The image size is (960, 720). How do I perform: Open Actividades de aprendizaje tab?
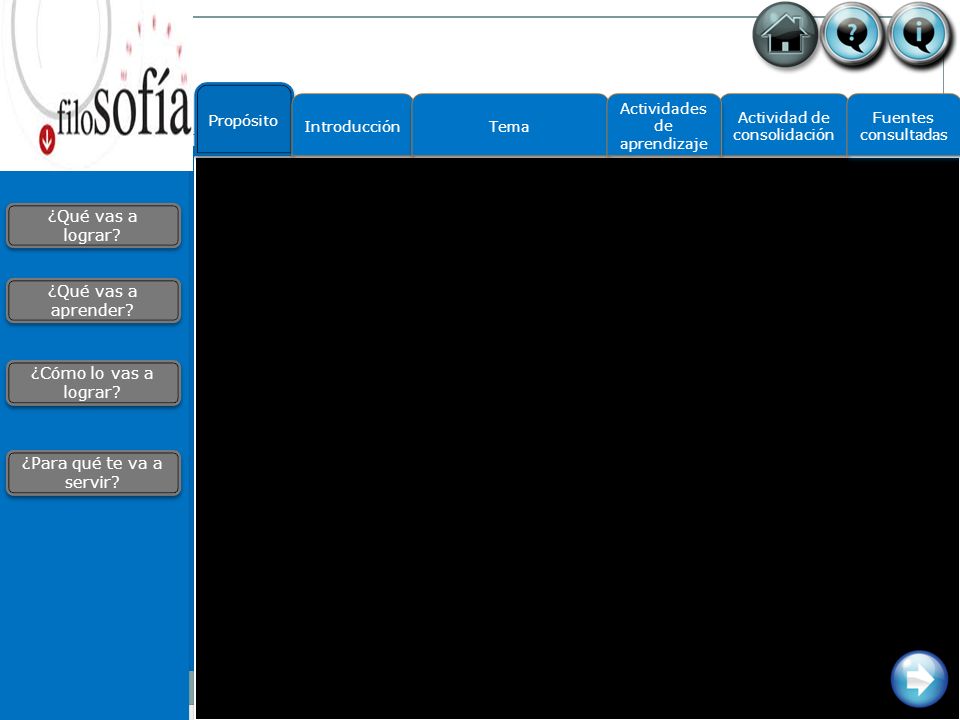coord(664,126)
